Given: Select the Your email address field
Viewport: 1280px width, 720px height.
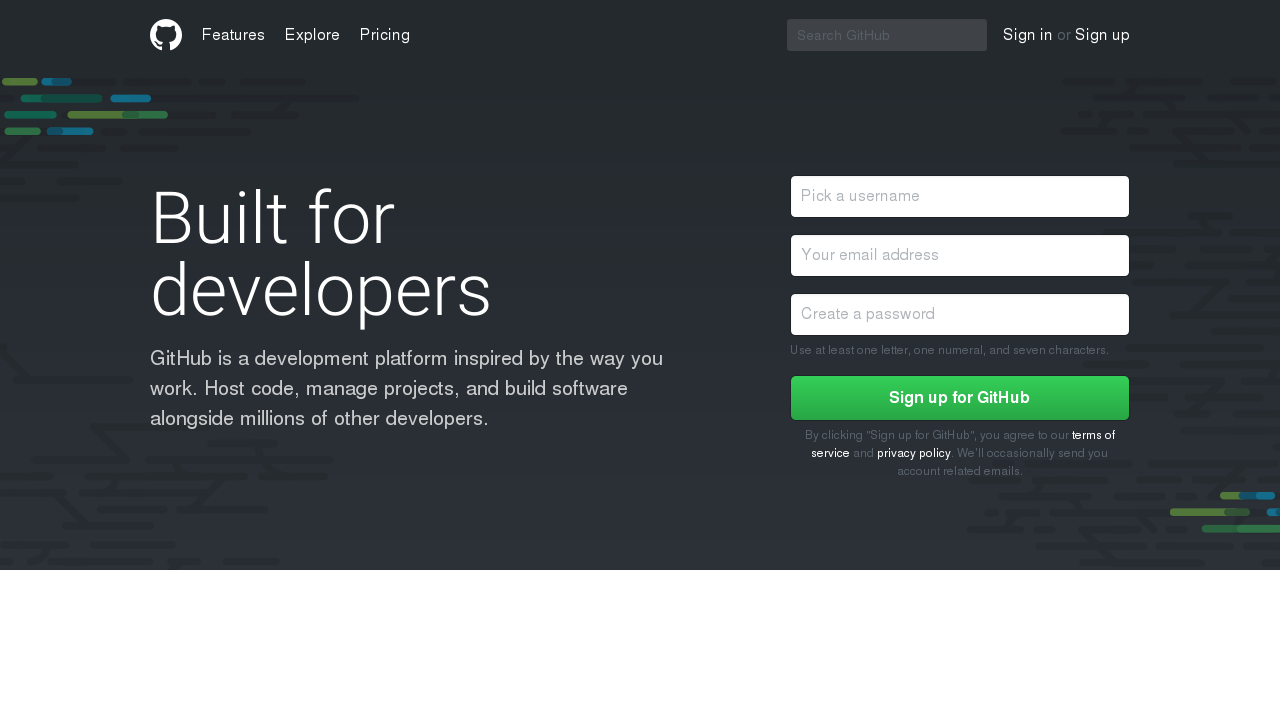Looking at the screenshot, I should click(960, 255).
